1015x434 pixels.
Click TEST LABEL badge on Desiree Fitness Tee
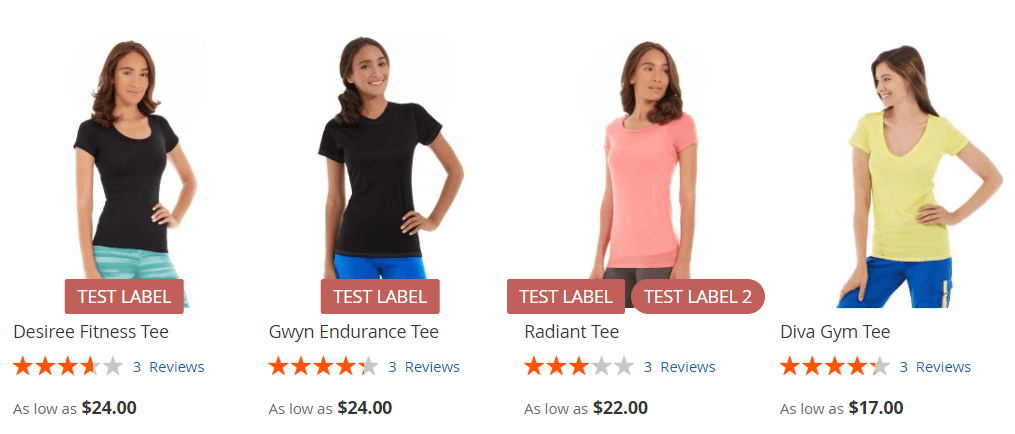[x=124, y=297]
